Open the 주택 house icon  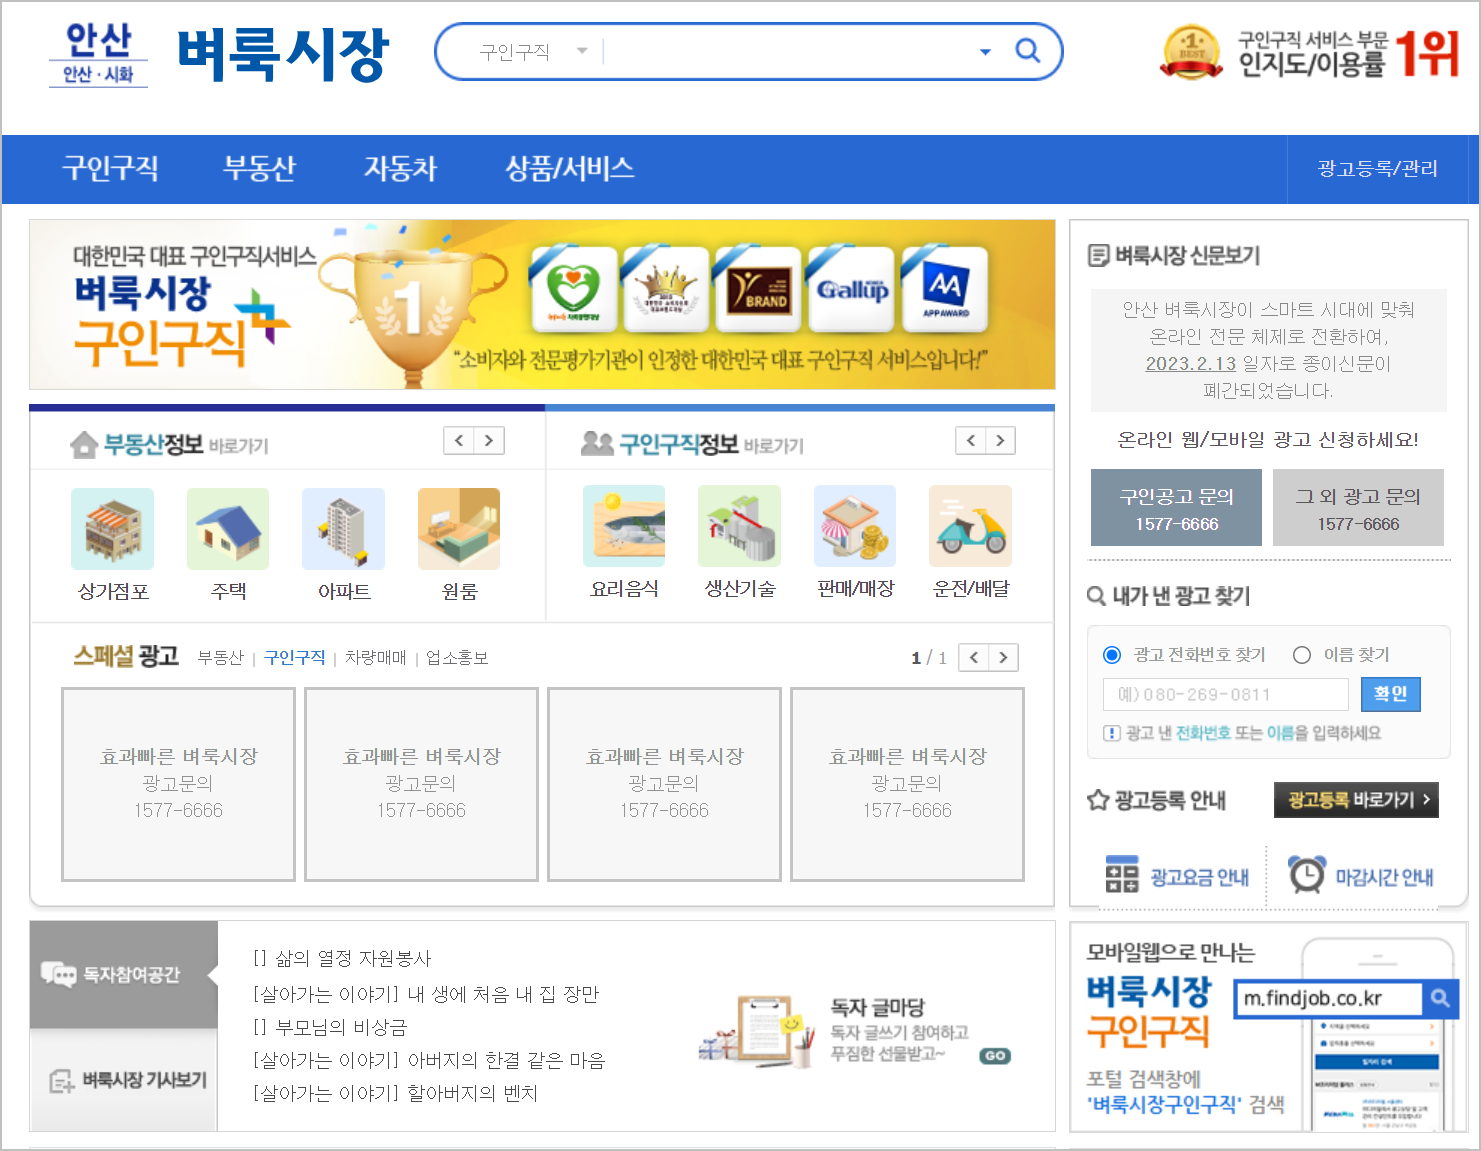228,529
